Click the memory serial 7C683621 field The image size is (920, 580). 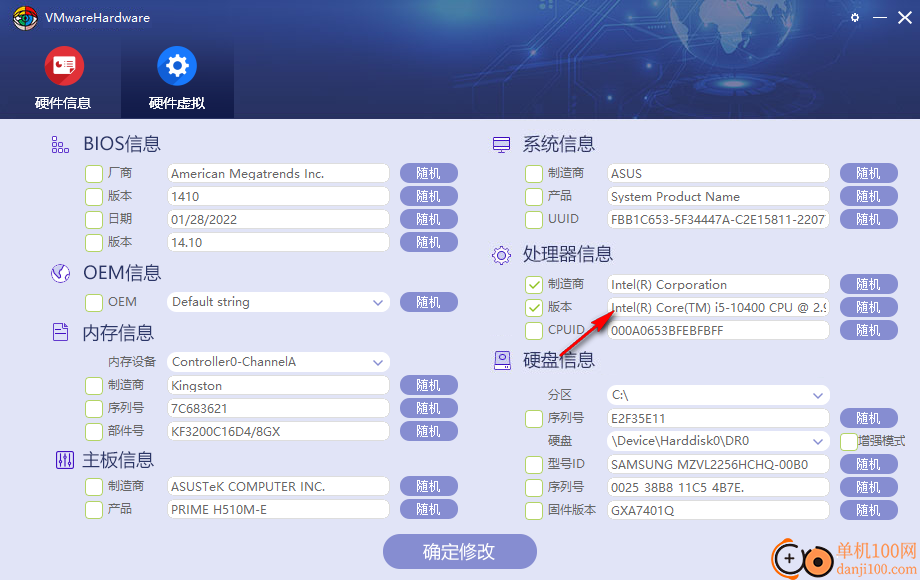(x=278, y=408)
